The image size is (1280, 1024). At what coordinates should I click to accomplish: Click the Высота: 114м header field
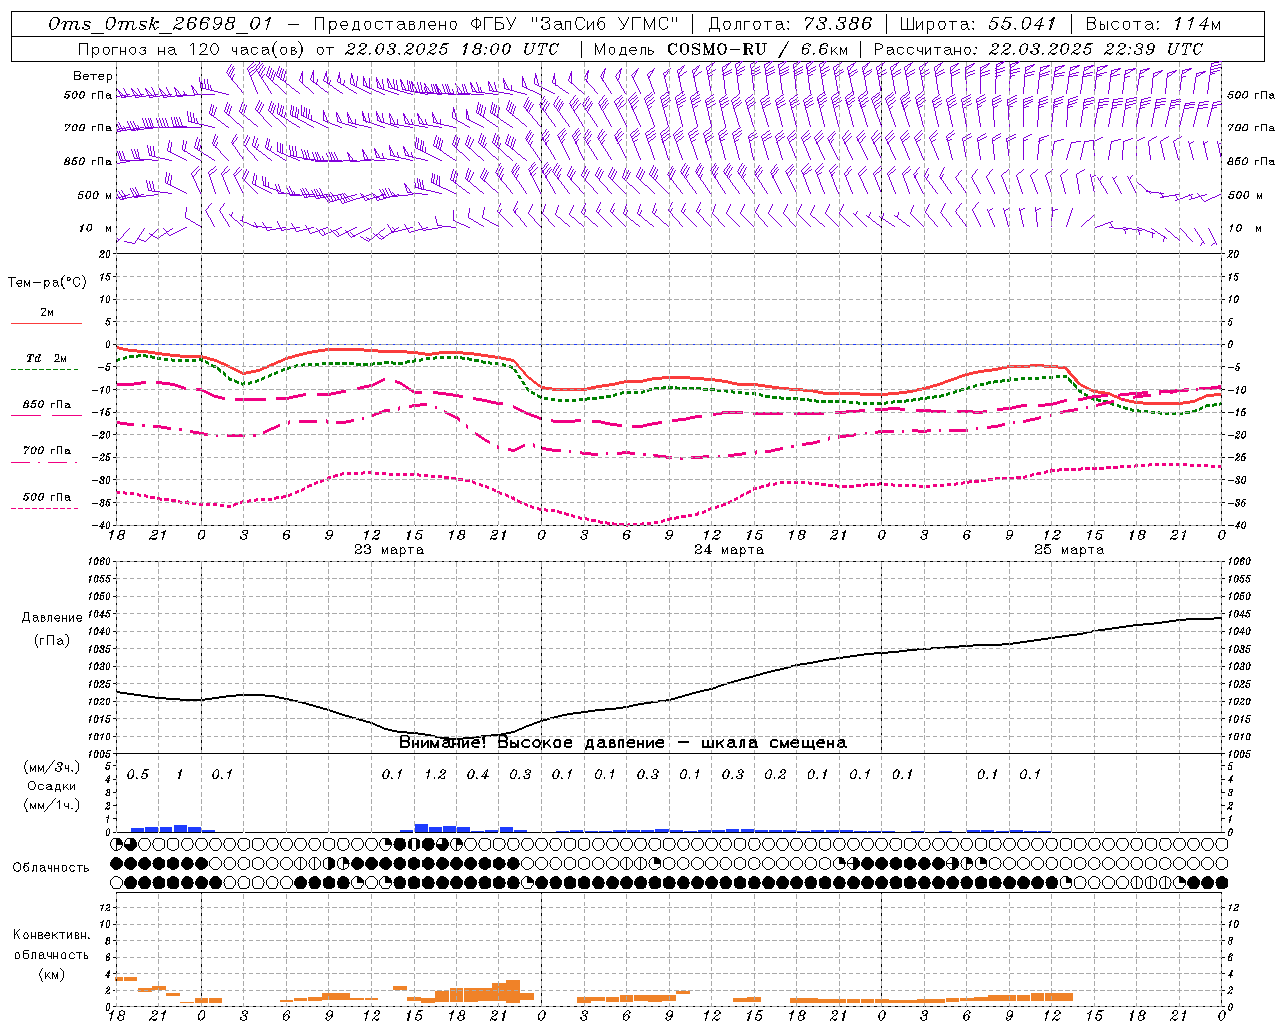point(1153,24)
